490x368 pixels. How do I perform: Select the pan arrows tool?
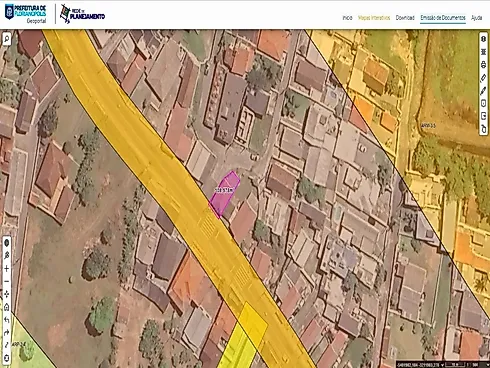pyautogui.click(x=7, y=294)
